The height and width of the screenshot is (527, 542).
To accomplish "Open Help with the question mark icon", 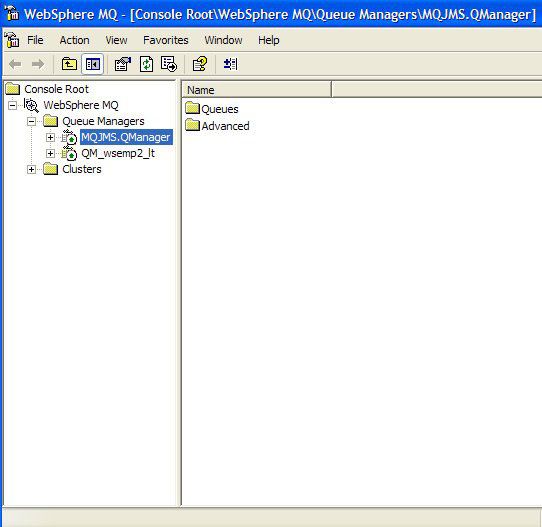I will point(199,64).
